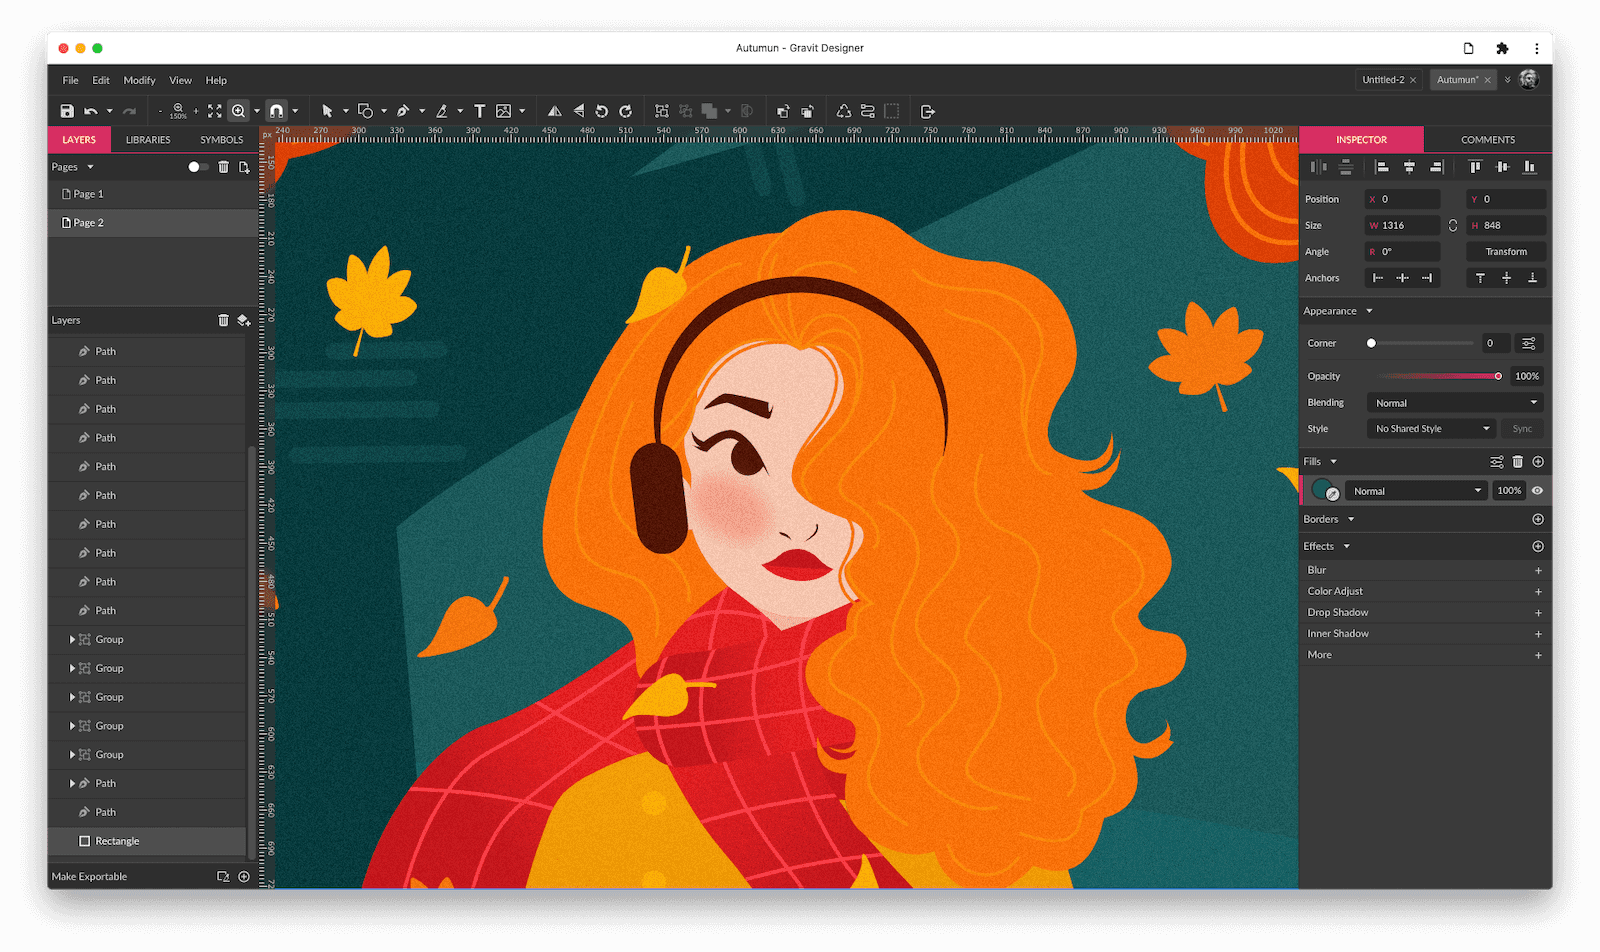Add a Drop Shadow effect
Image resolution: width=1600 pixels, height=952 pixels.
pyautogui.click(x=1538, y=612)
